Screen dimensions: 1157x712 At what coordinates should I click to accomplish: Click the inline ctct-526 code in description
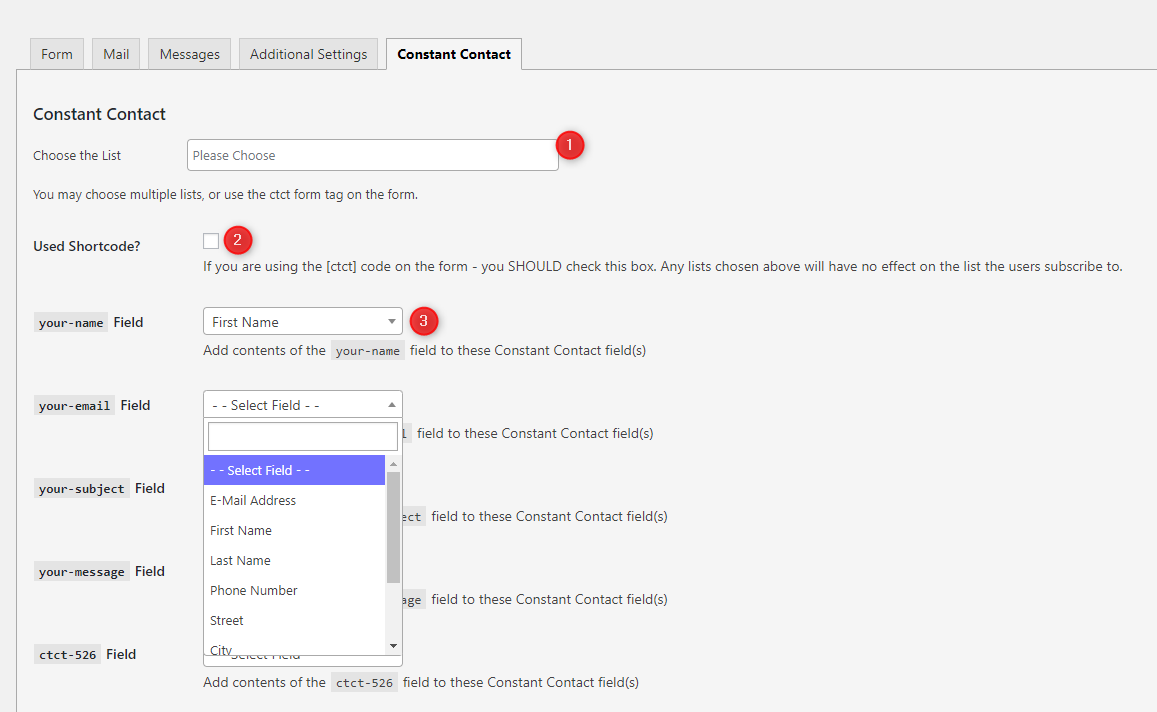365,682
